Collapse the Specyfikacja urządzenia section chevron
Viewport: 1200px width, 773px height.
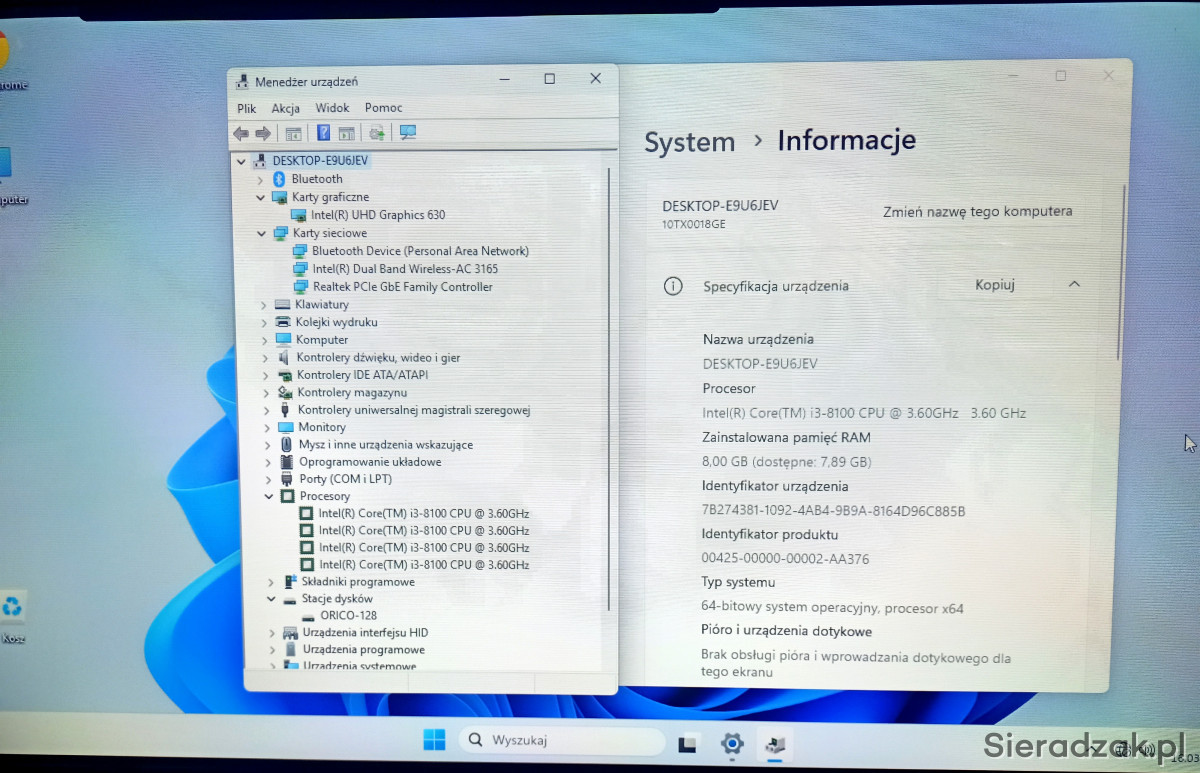coord(1074,285)
